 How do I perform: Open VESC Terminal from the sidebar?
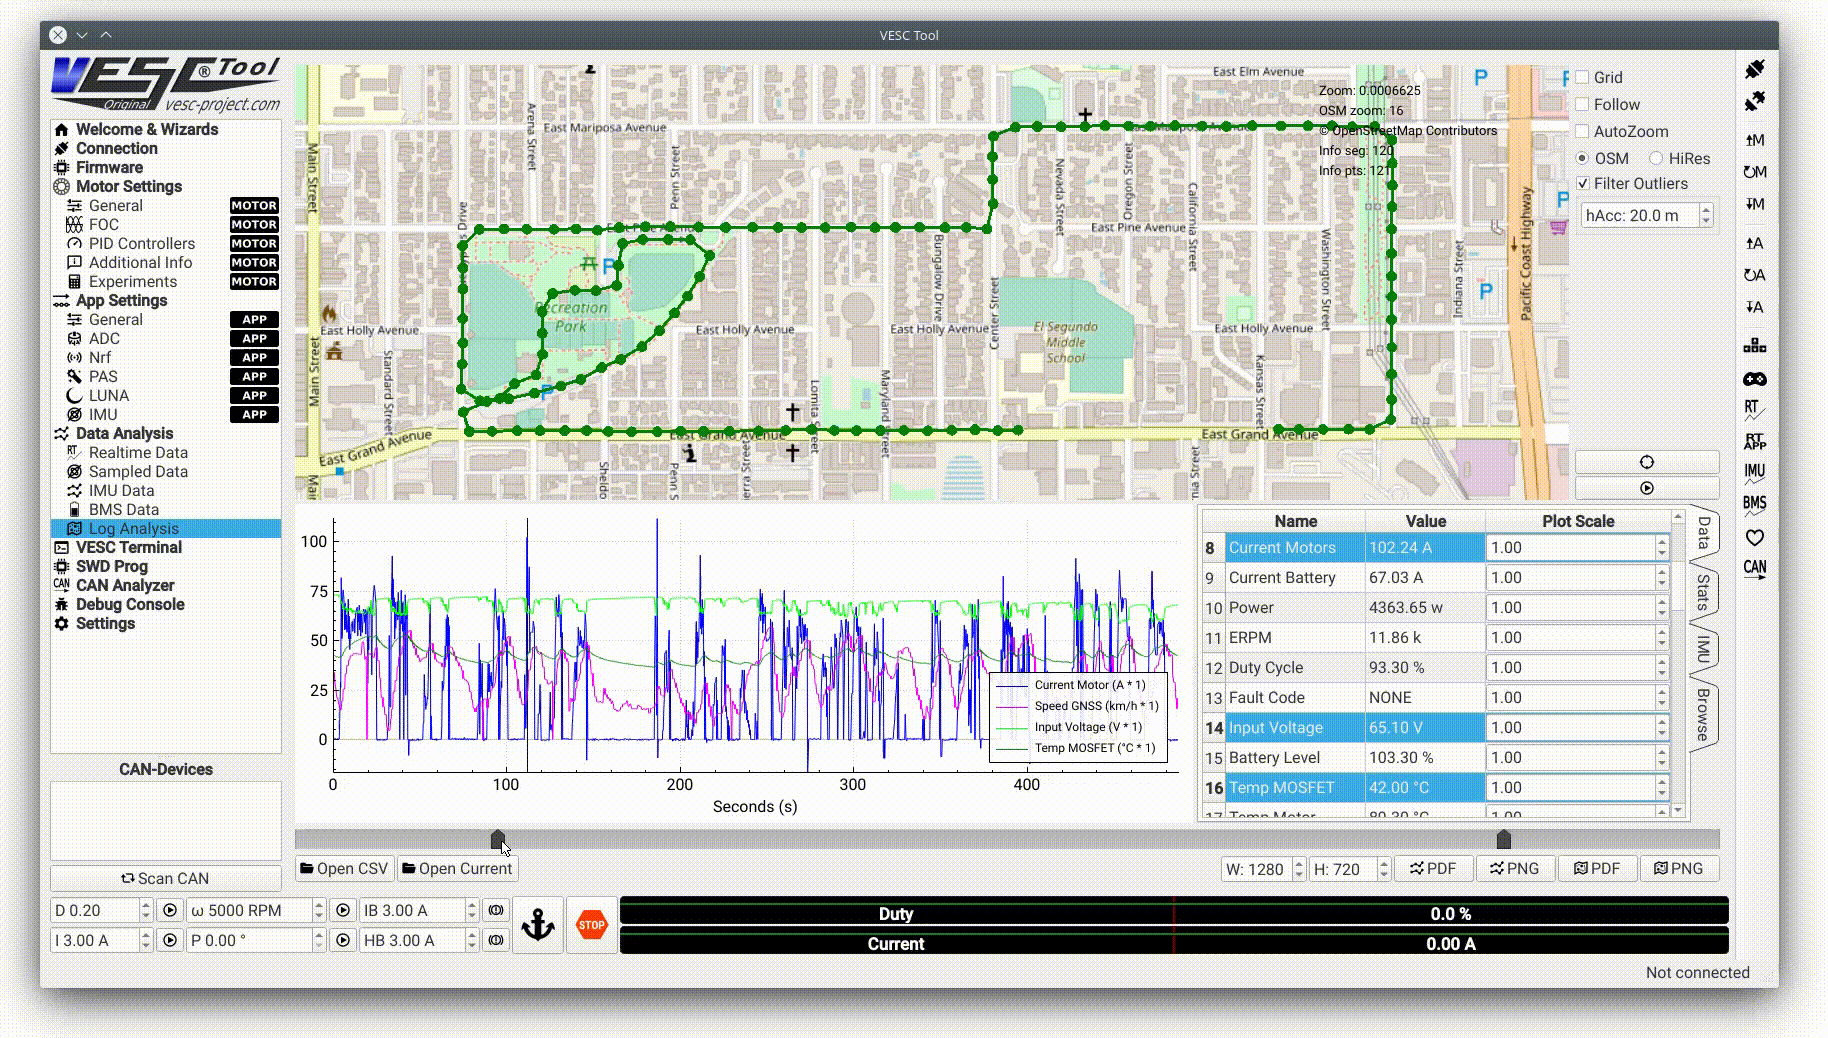pos(128,547)
